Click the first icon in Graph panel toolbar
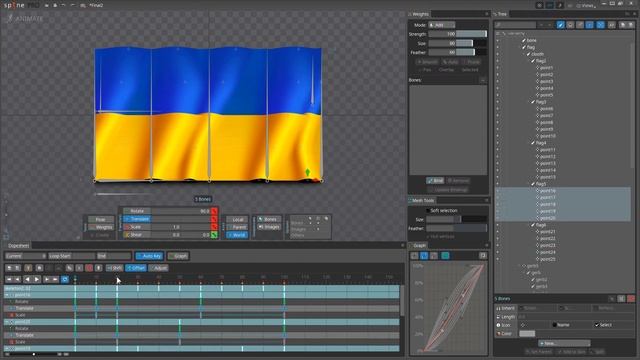The width and height of the screenshot is (640, 360). tap(414, 256)
